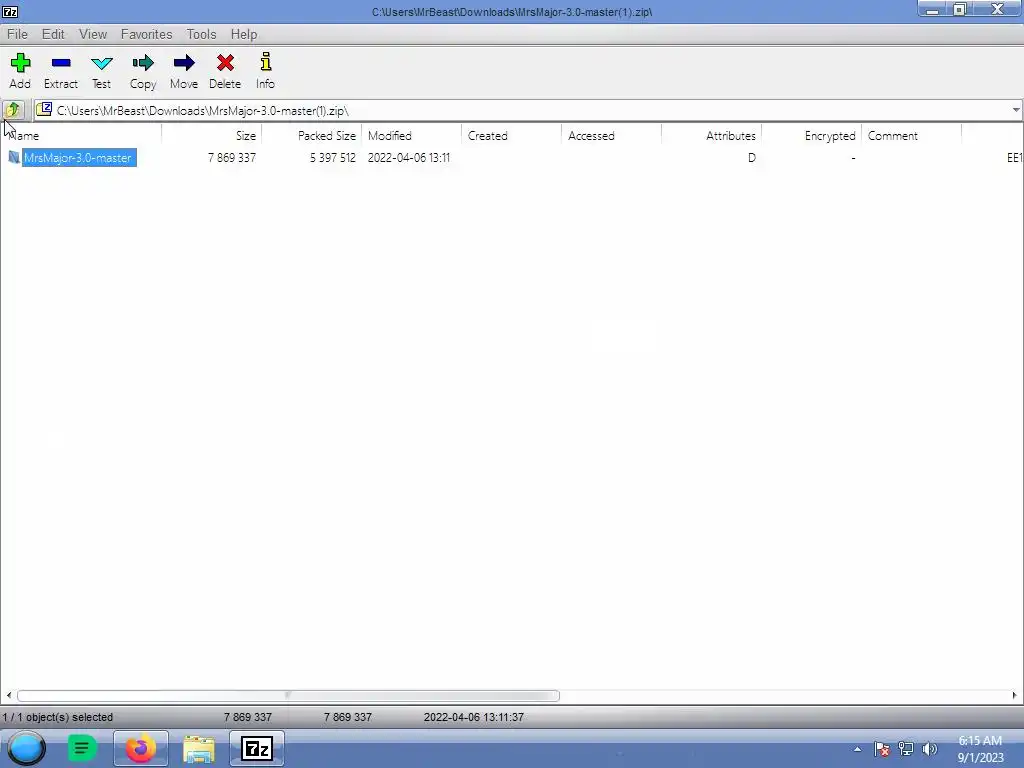Click the 7-Zip taskbar button
Viewport: 1024px width, 768px height.
point(257,748)
